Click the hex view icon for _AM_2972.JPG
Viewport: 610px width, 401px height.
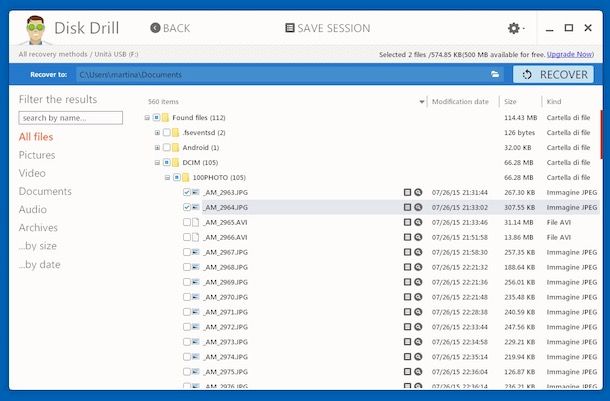point(407,327)
